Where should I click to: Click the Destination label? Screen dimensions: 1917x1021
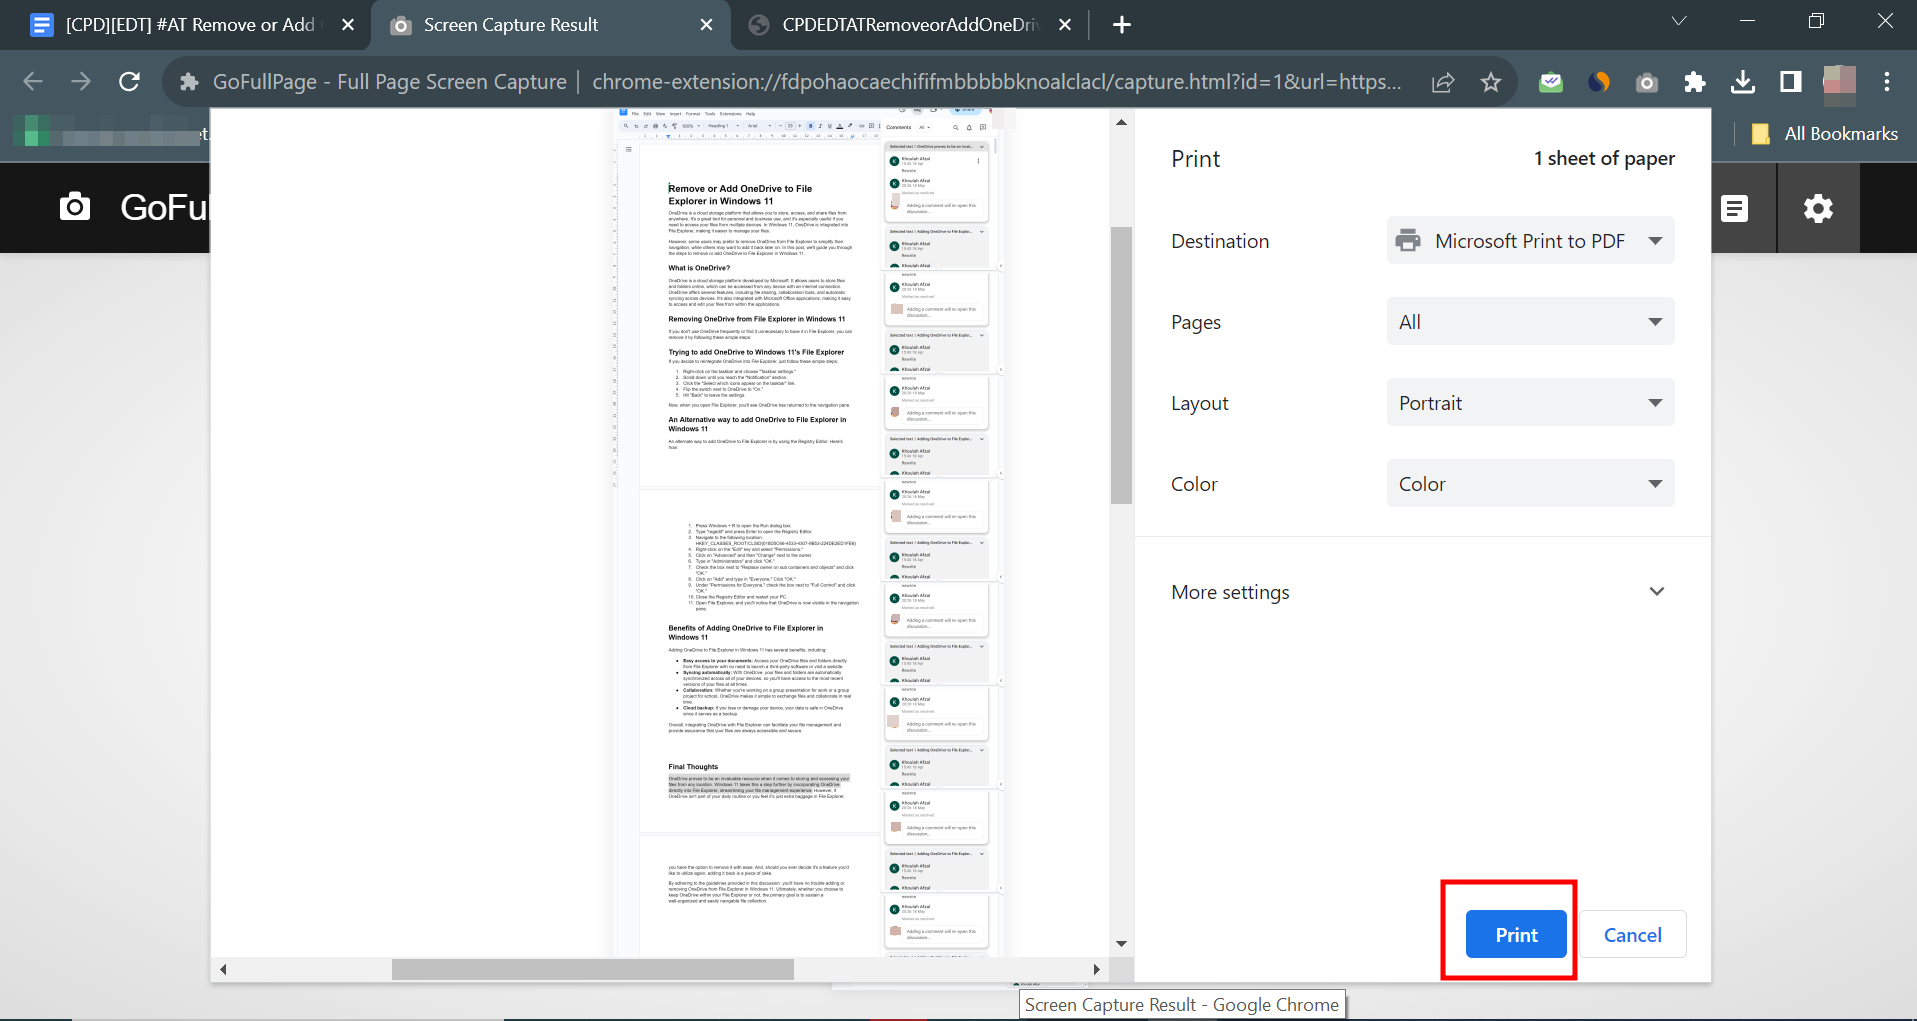tap(1220, 241)
